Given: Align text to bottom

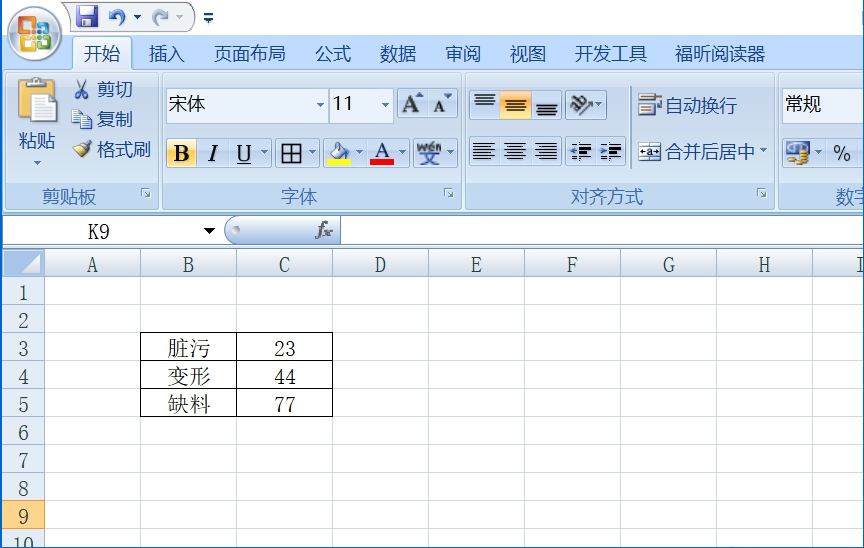Looking at the screenshot, I should [547, 105].
